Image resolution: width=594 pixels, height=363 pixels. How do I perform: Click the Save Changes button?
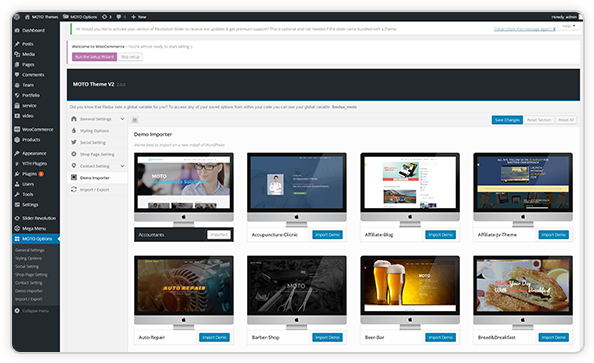click(x=507, y=120)
